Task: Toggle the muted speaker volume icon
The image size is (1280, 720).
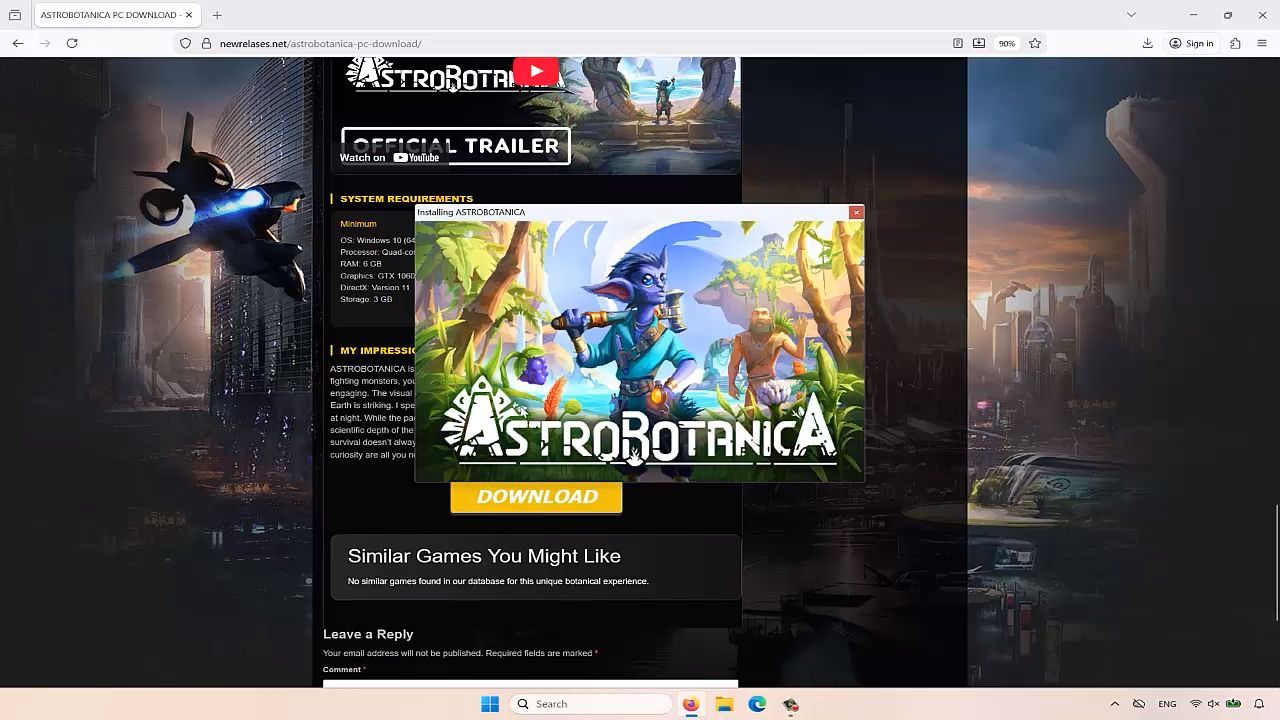Action: pyautogui.click(x=1213, y=704)
